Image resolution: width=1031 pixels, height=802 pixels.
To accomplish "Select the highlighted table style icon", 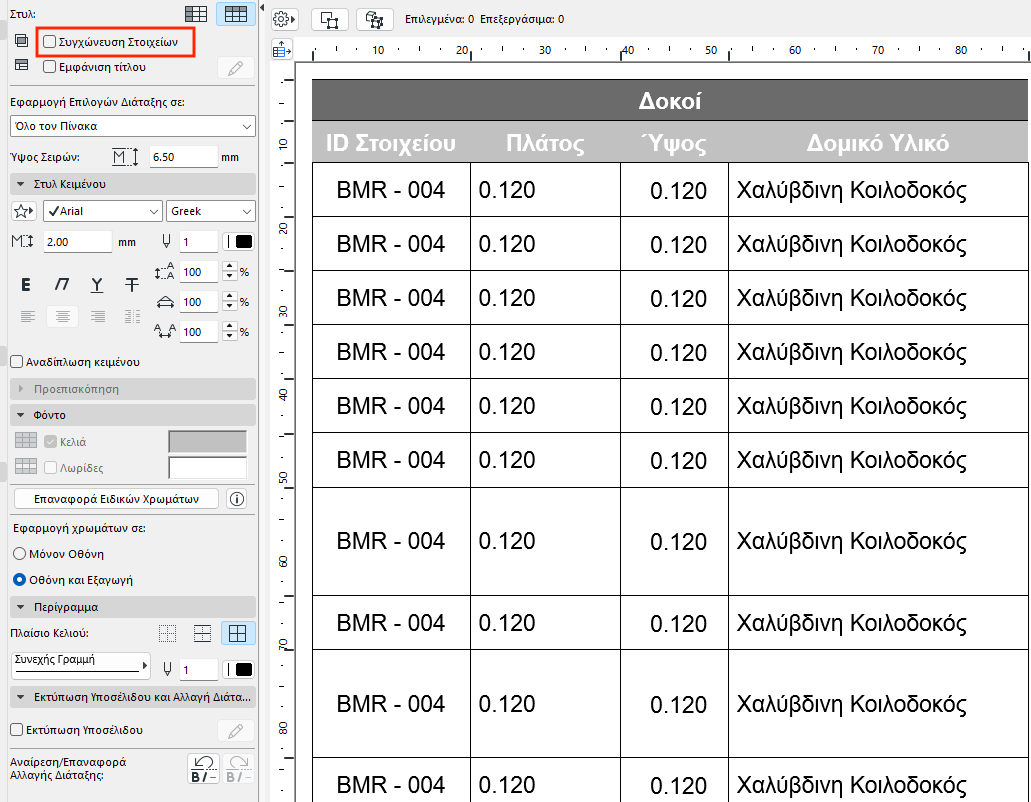I will [x=235, y=14].
